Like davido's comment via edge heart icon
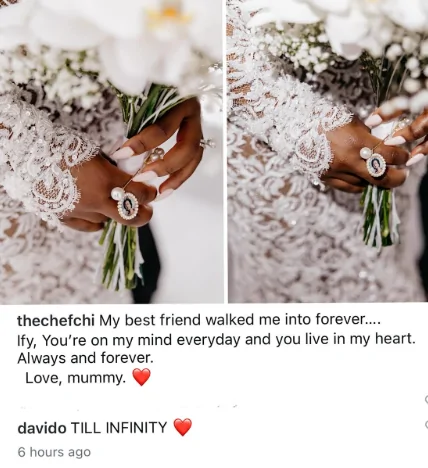 coord(426,424)
